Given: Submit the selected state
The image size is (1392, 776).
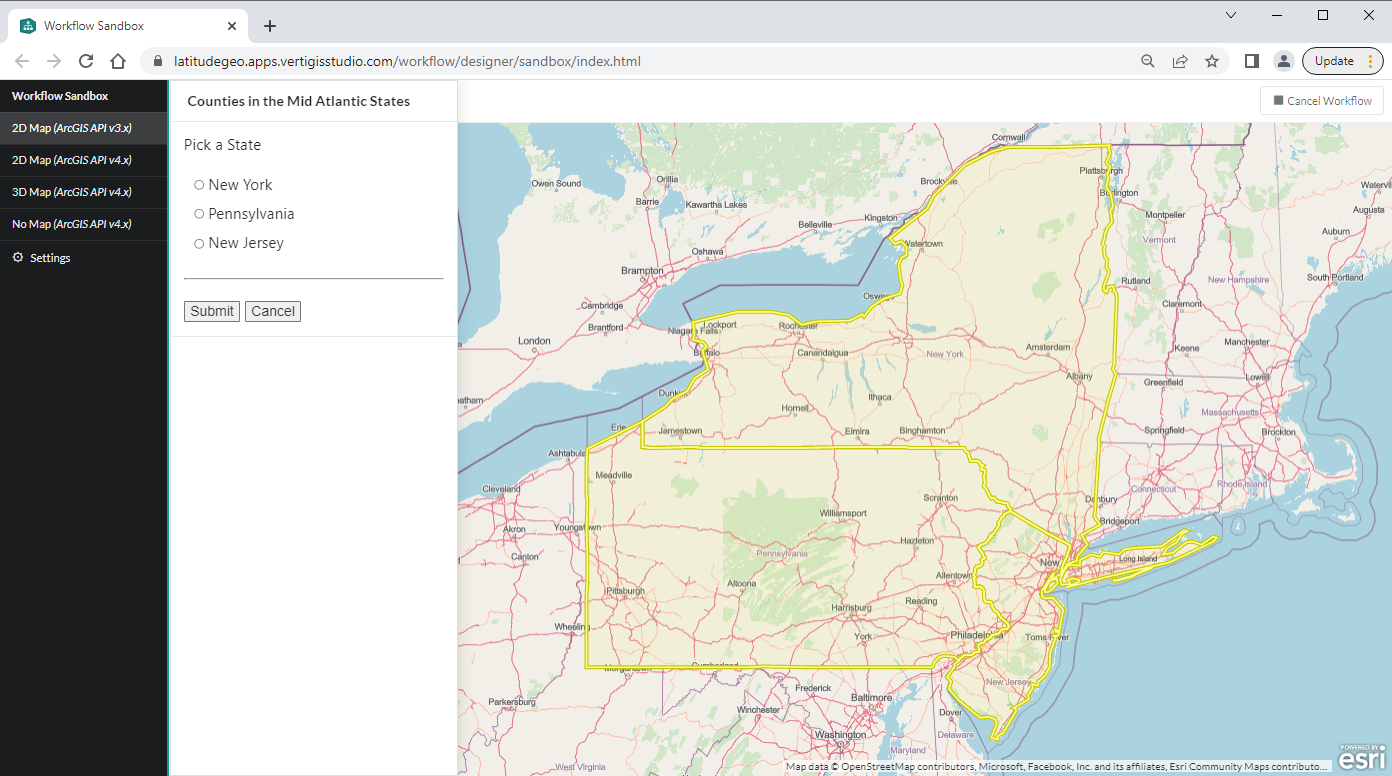Looking at the screenshot, I should click(x=211, y=311).
